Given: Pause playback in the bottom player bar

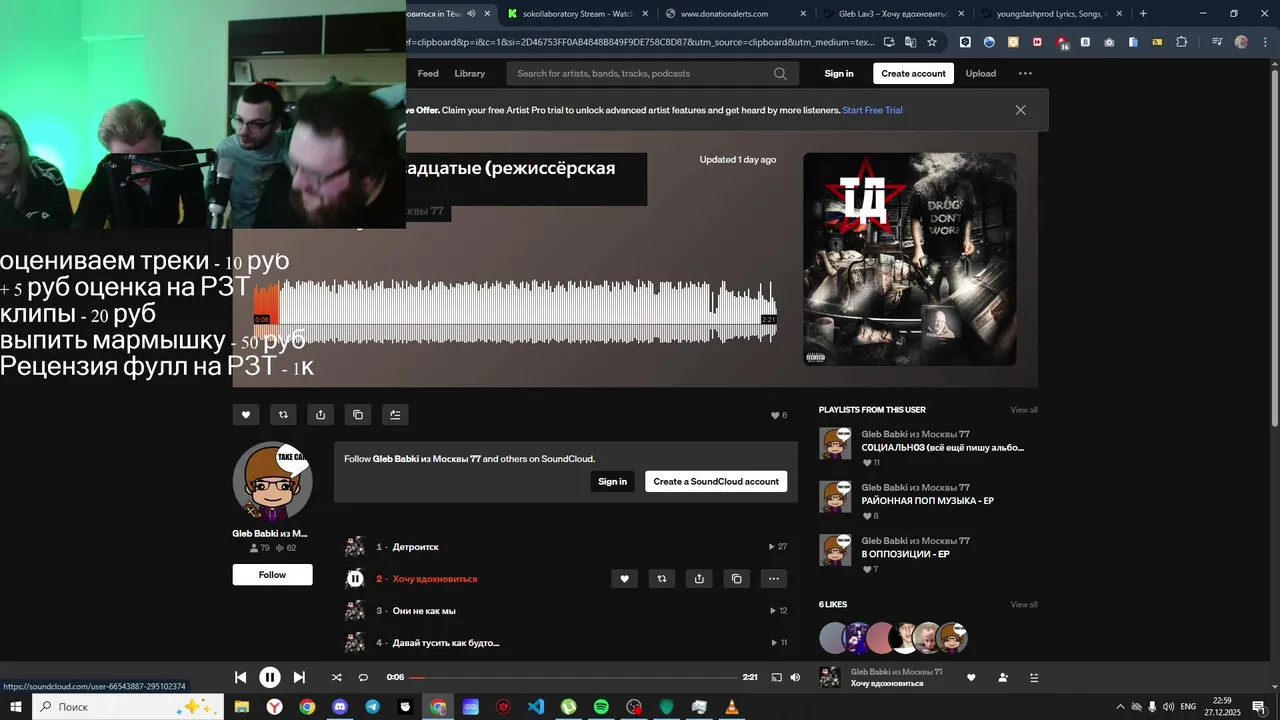Looking at the screenshot, I should tap(270, 677).
